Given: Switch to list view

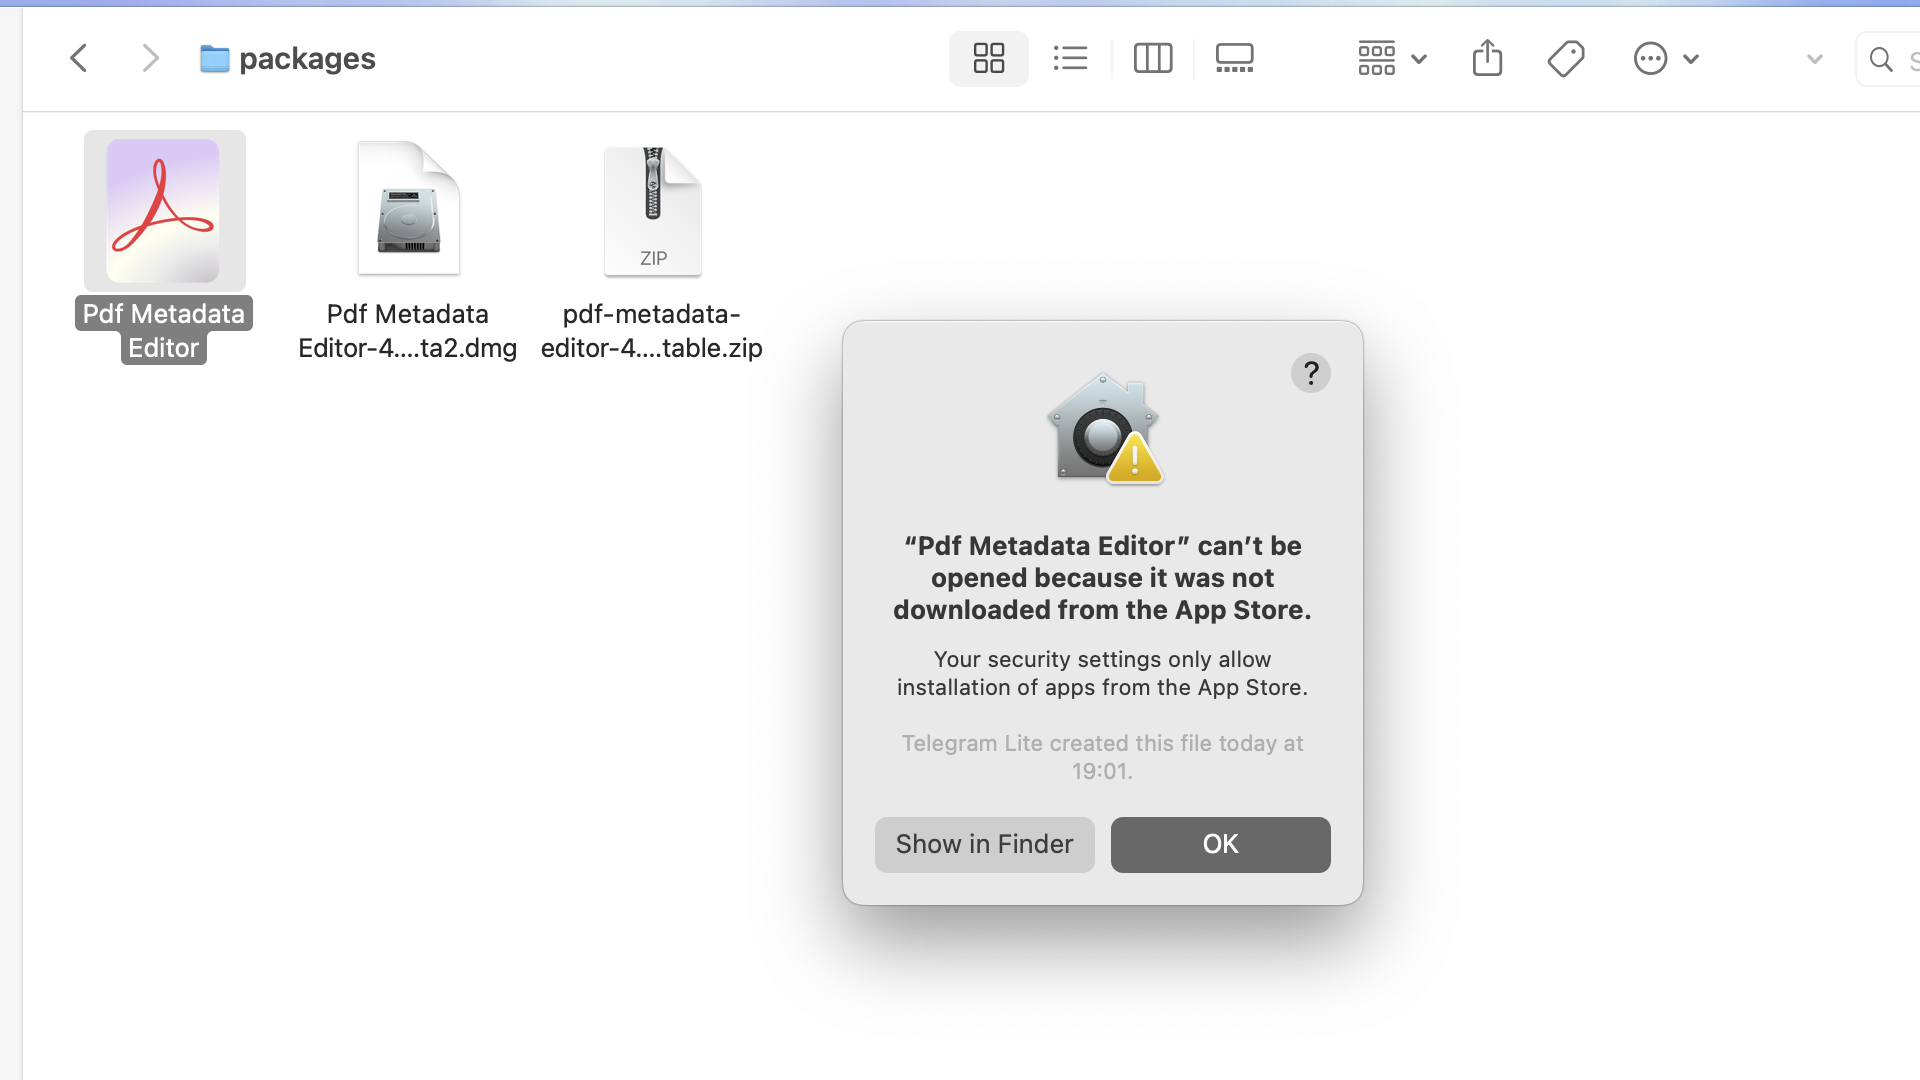Looking at the screenshot, I should 1070,58.
